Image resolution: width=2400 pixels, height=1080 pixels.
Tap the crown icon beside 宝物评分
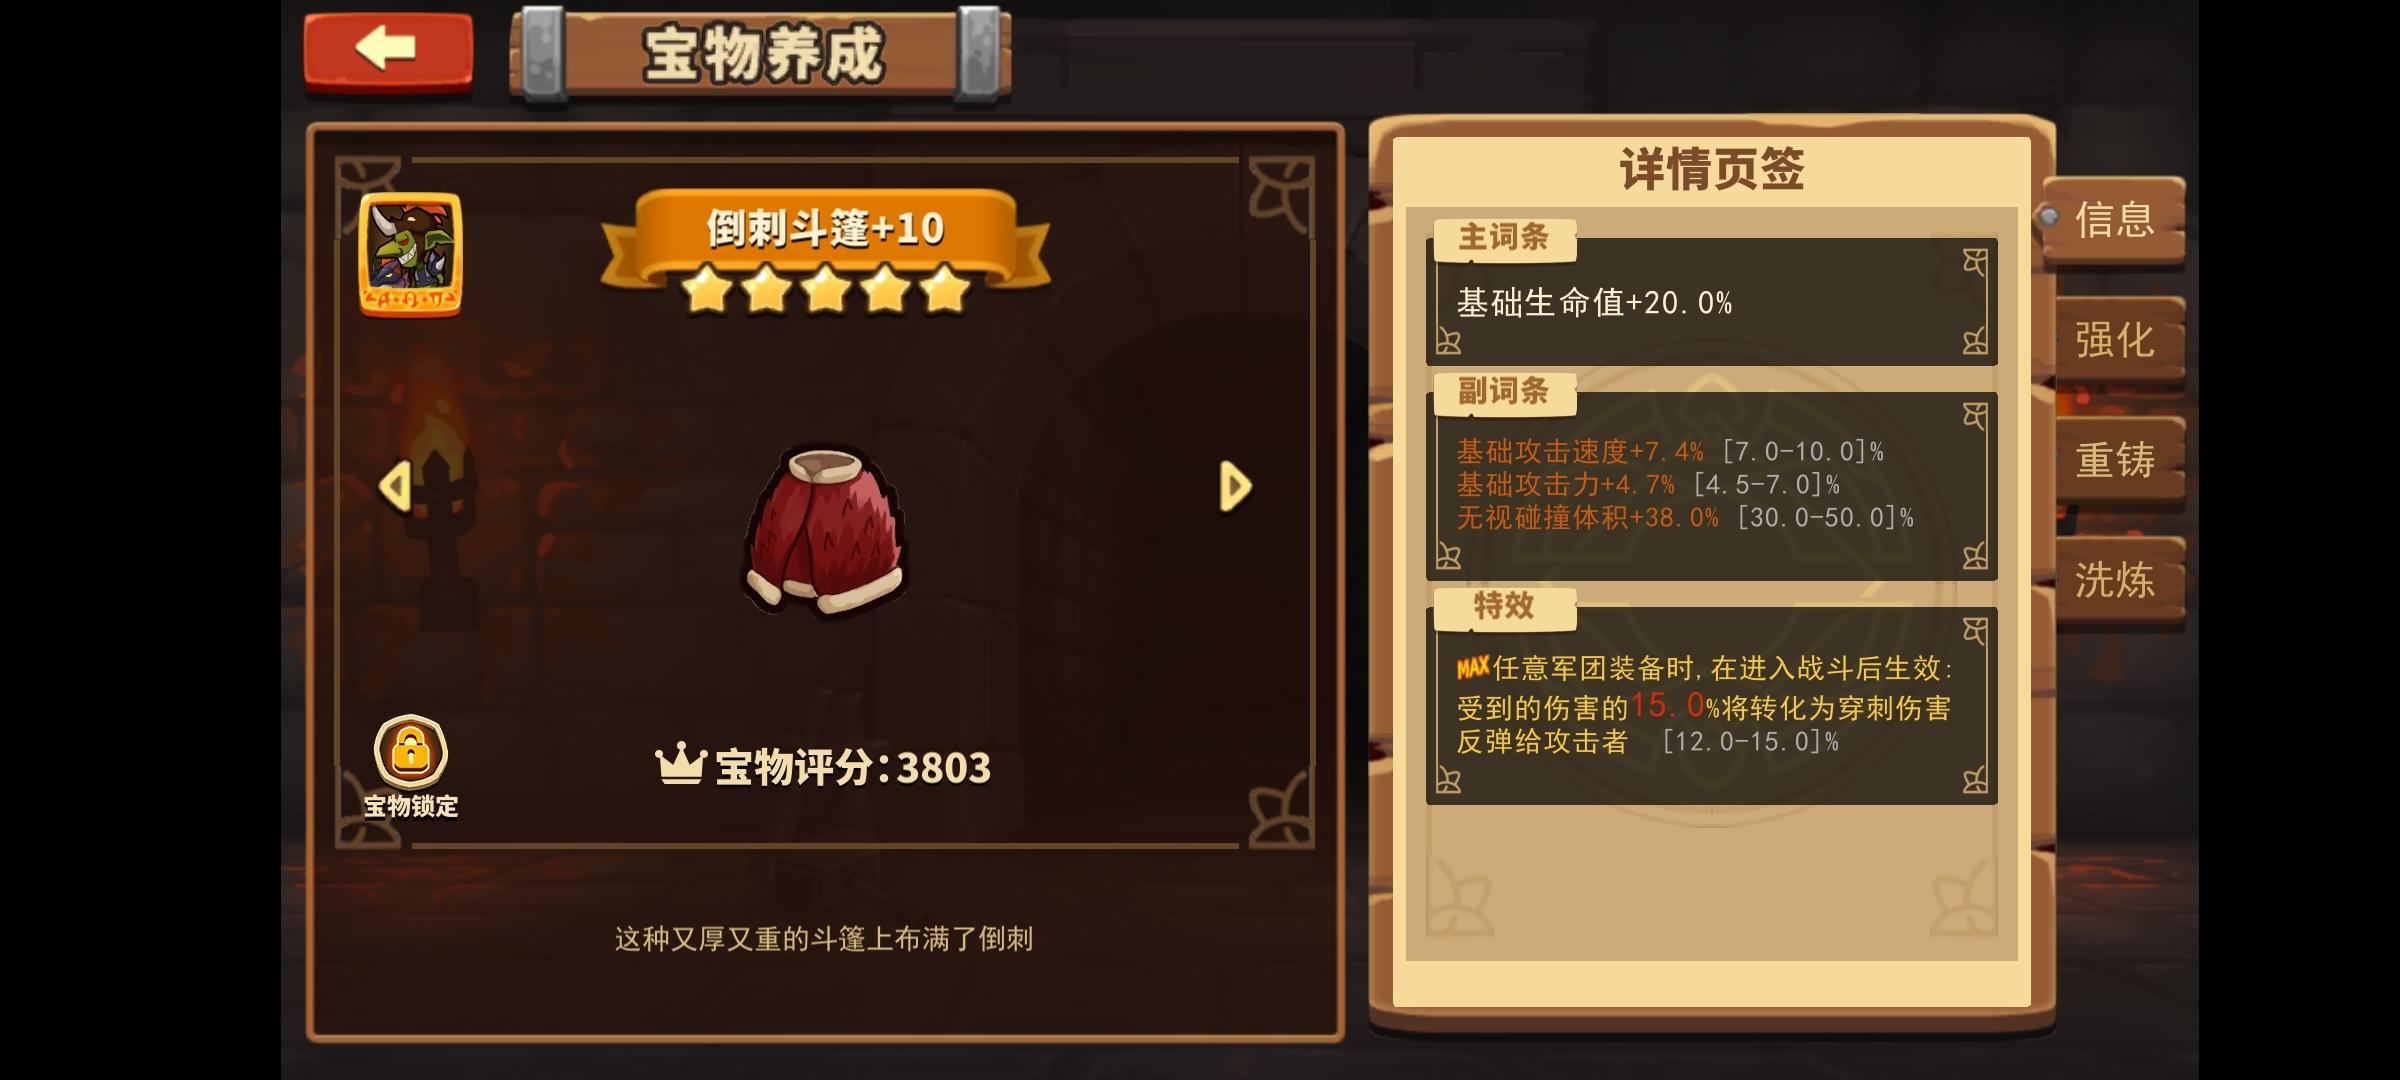click(681, 765)
